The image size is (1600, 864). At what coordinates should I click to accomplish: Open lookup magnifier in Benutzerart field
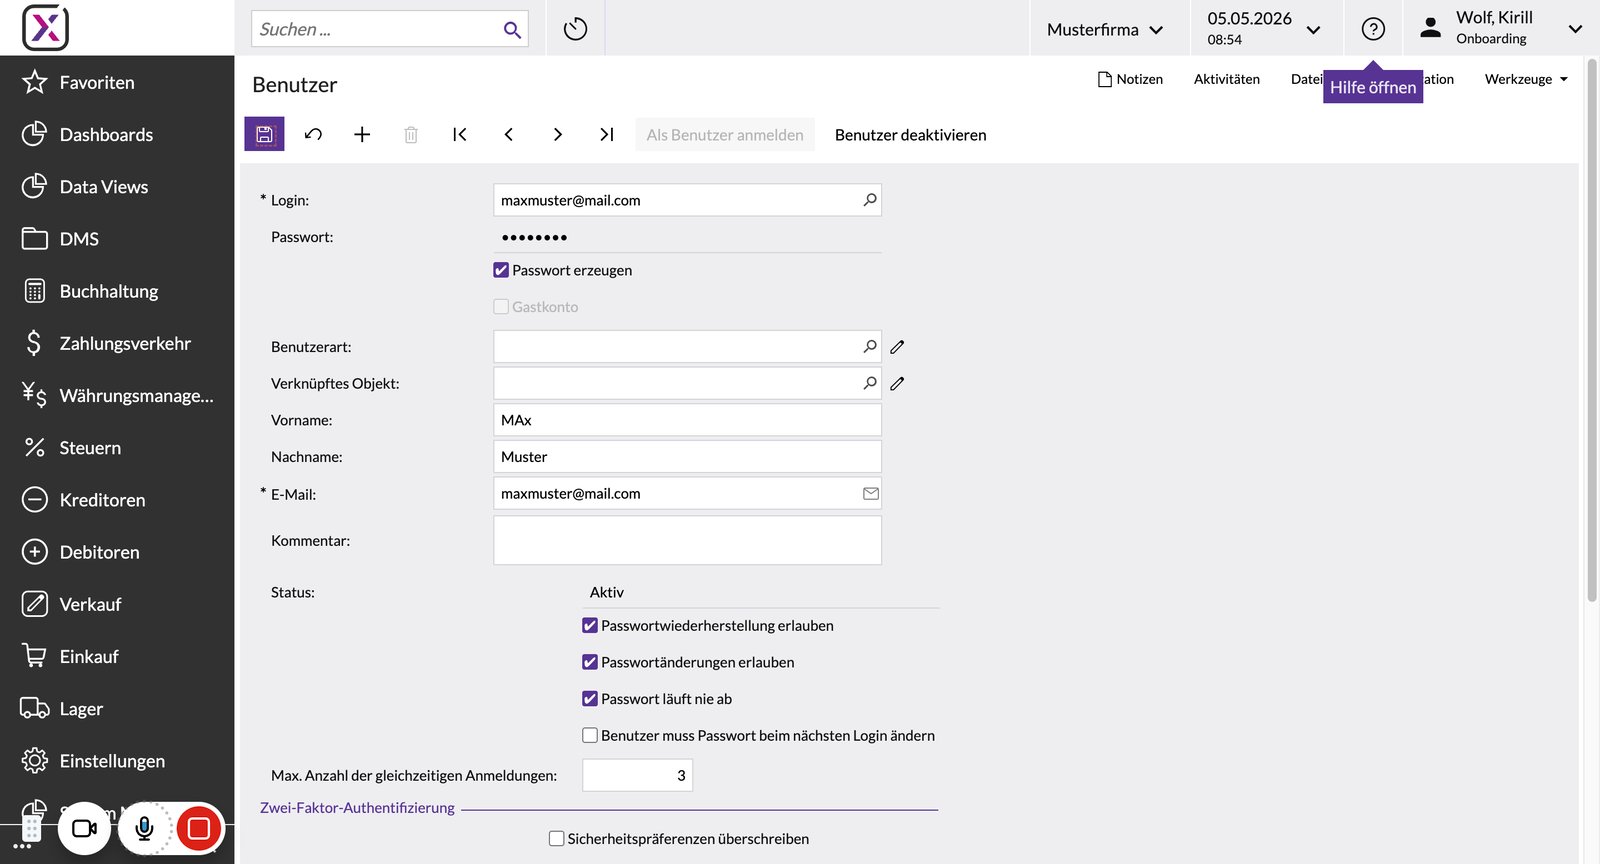(x=870, y=347)
